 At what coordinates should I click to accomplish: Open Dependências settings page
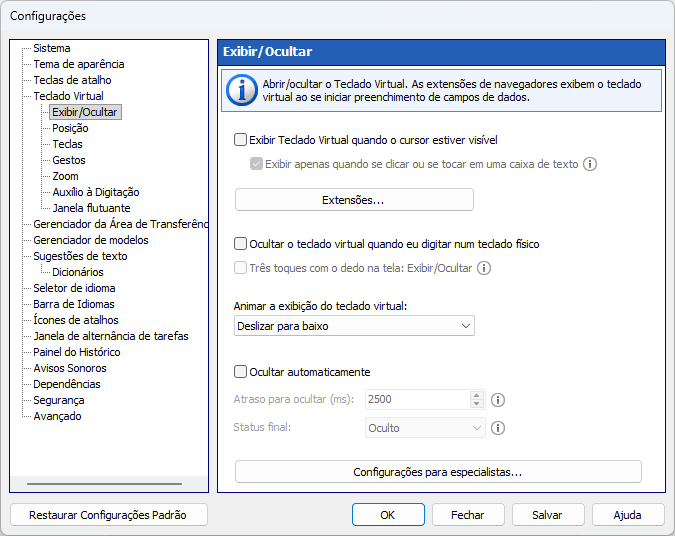(67, 384)
